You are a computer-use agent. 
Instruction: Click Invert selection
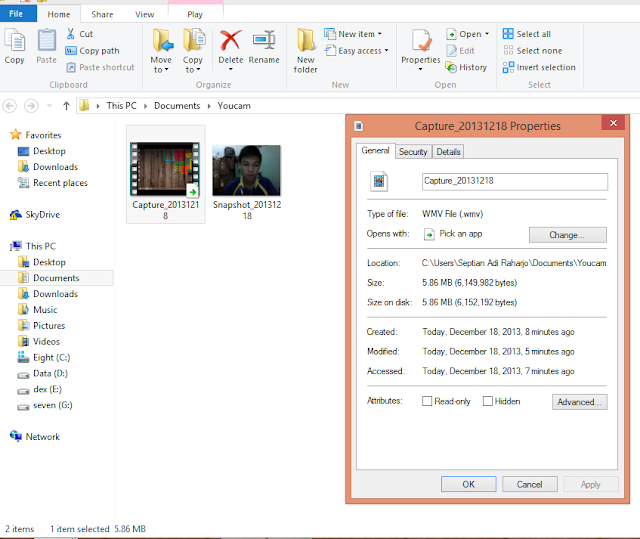pos(539,67)
